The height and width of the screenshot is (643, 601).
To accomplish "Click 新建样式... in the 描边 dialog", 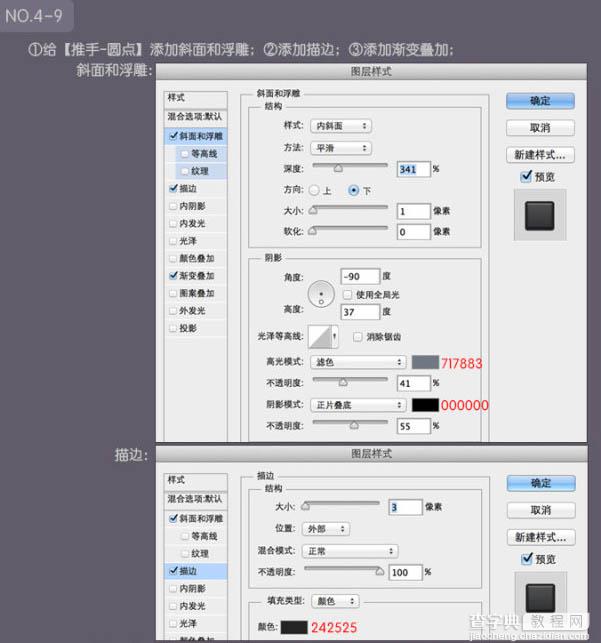I will 541,537.
